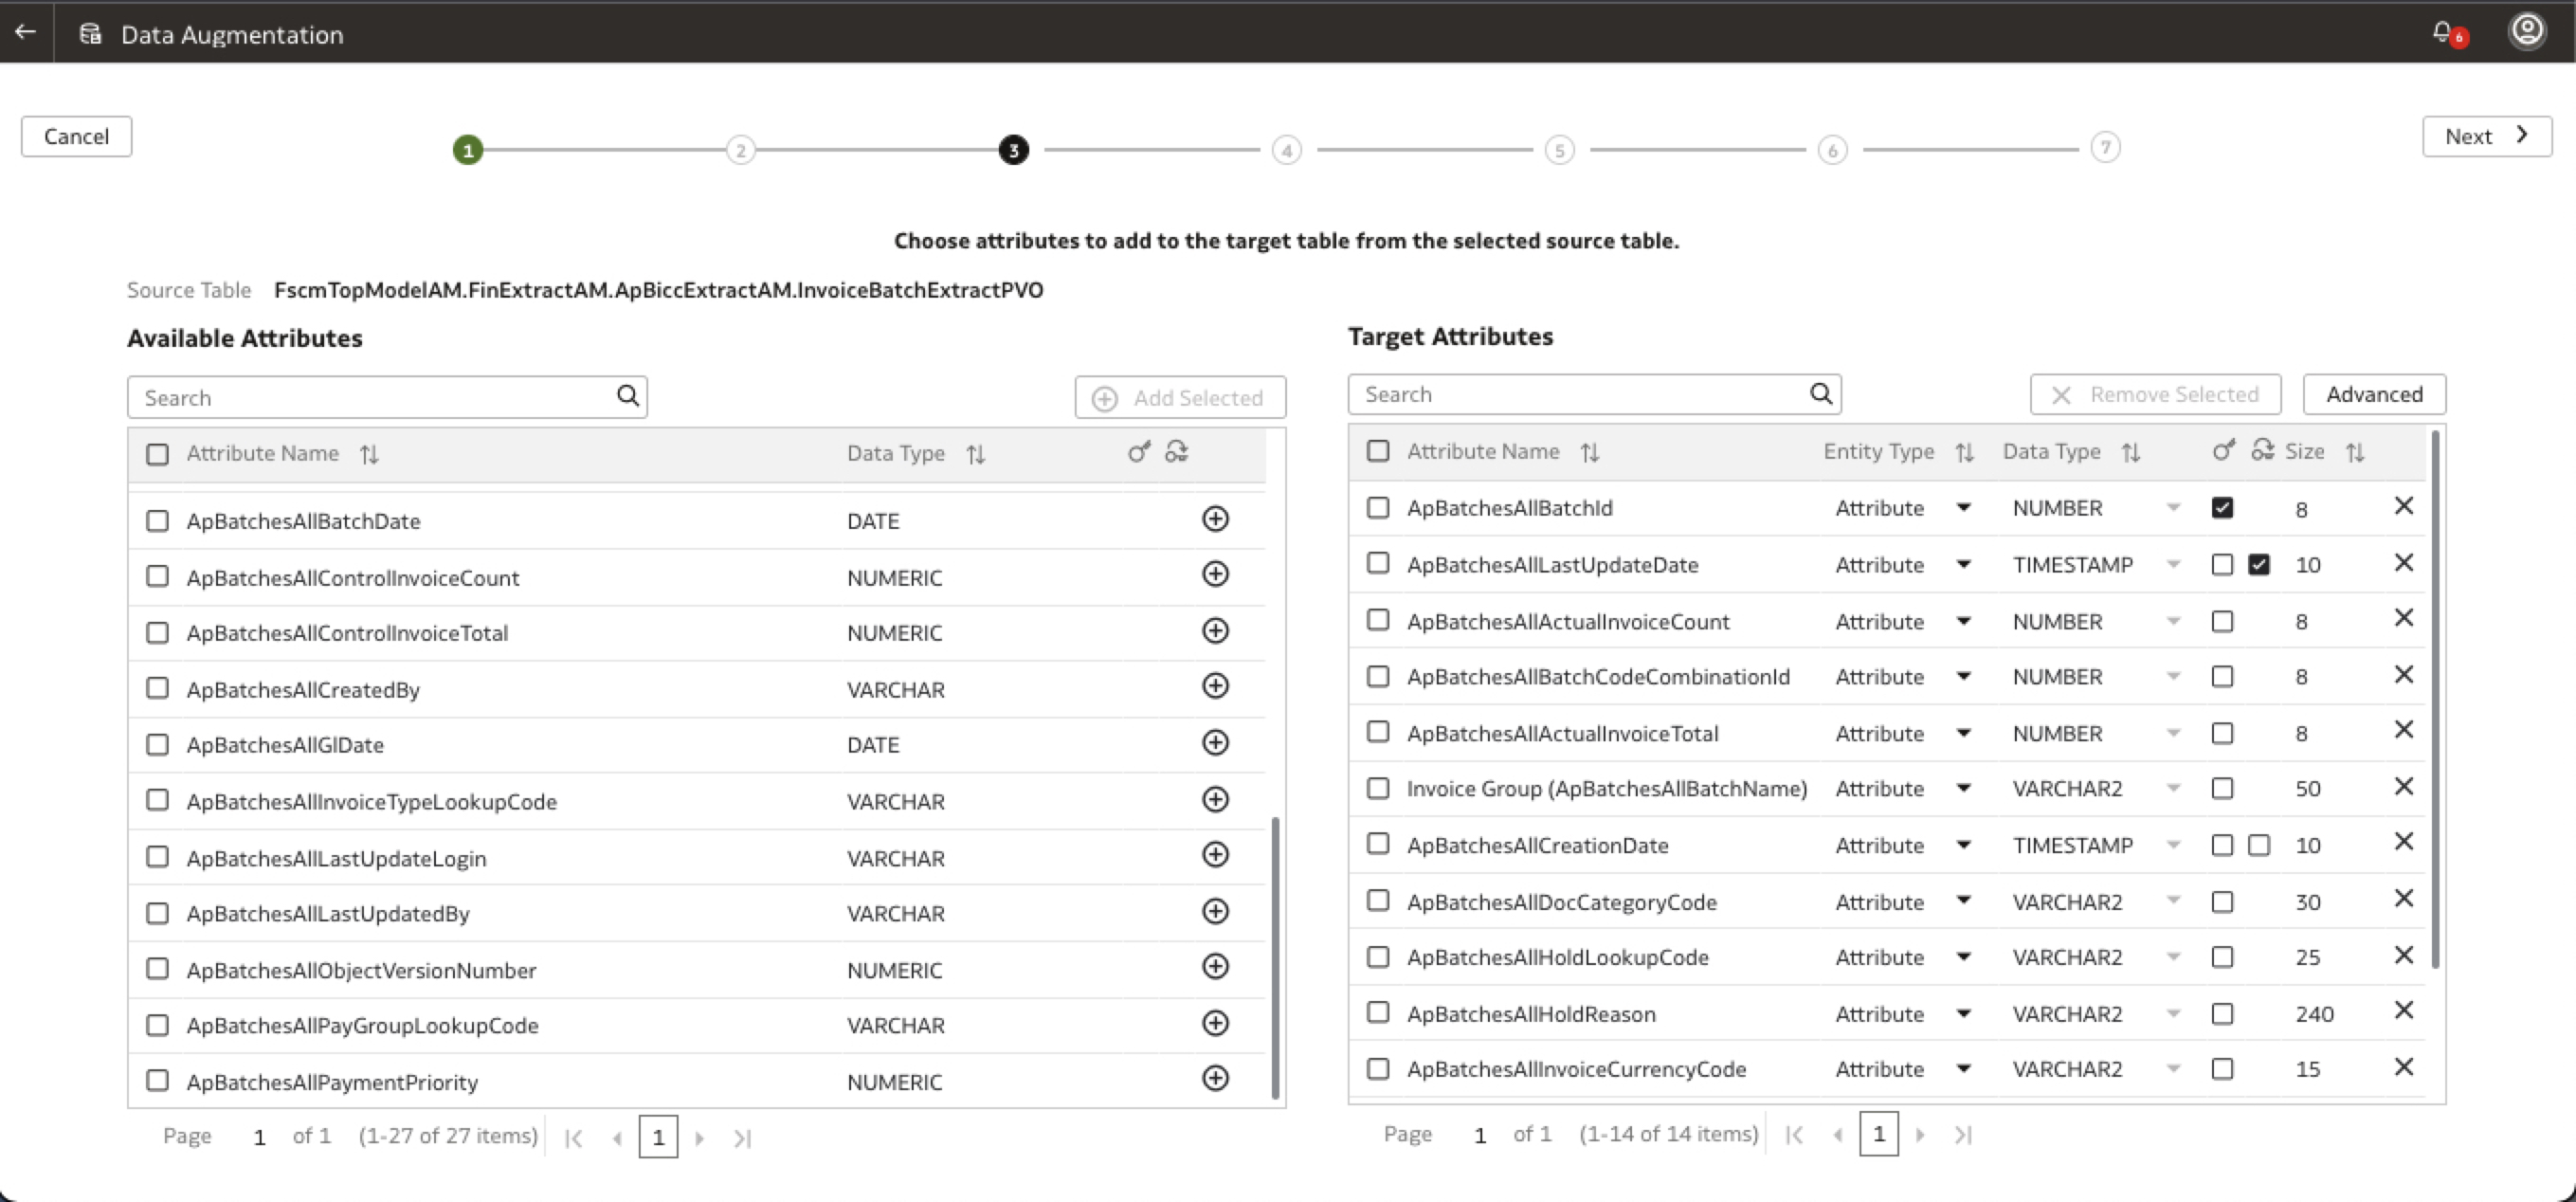Check the ApBatchesAllCreatedBy checkbox
The height and width of the screenshot is (1202, 2576).
[x=157, y=688]
